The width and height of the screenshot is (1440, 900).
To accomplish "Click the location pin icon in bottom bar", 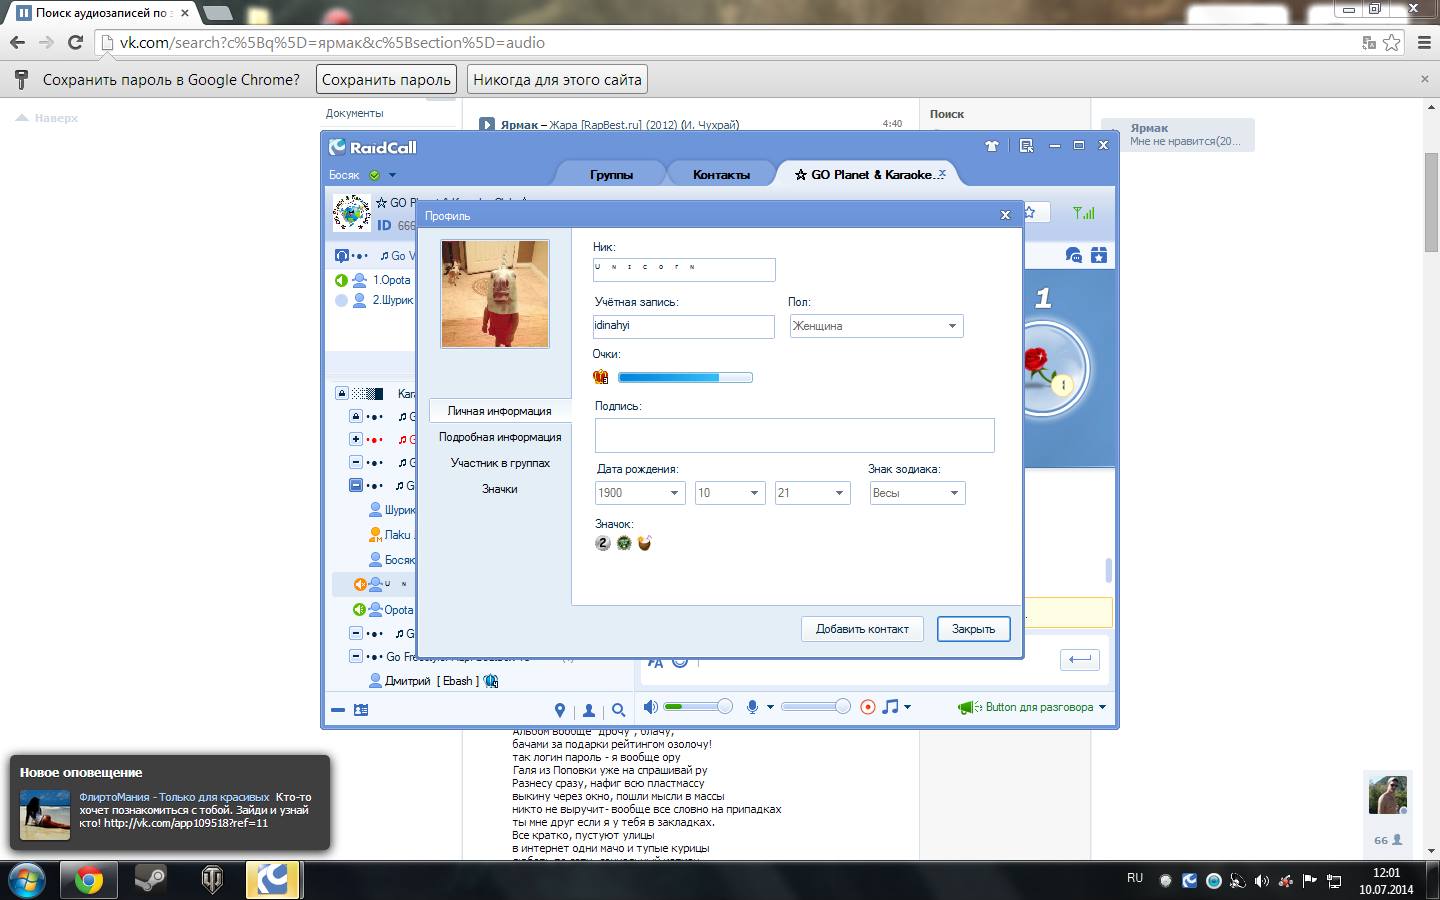I will pyautogui.click(x=560, y=710).
